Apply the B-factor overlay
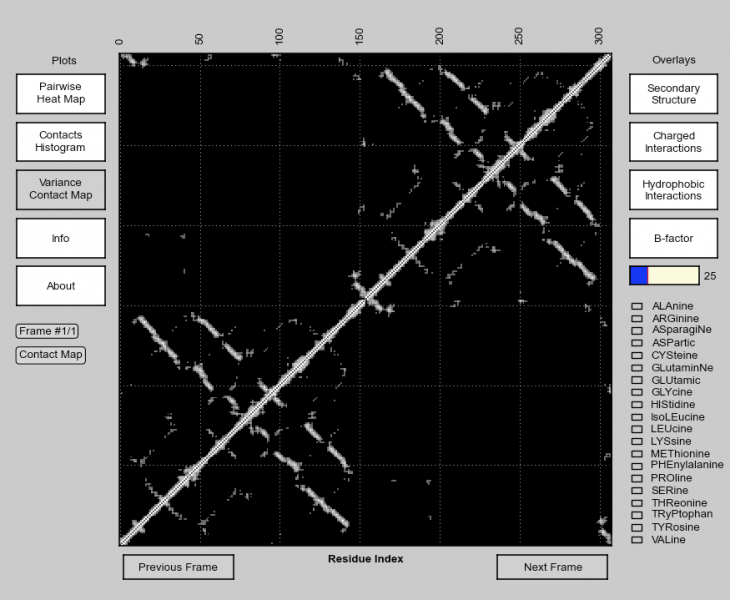Viewport: 730px width, 600px height. [x=673, y=238]
